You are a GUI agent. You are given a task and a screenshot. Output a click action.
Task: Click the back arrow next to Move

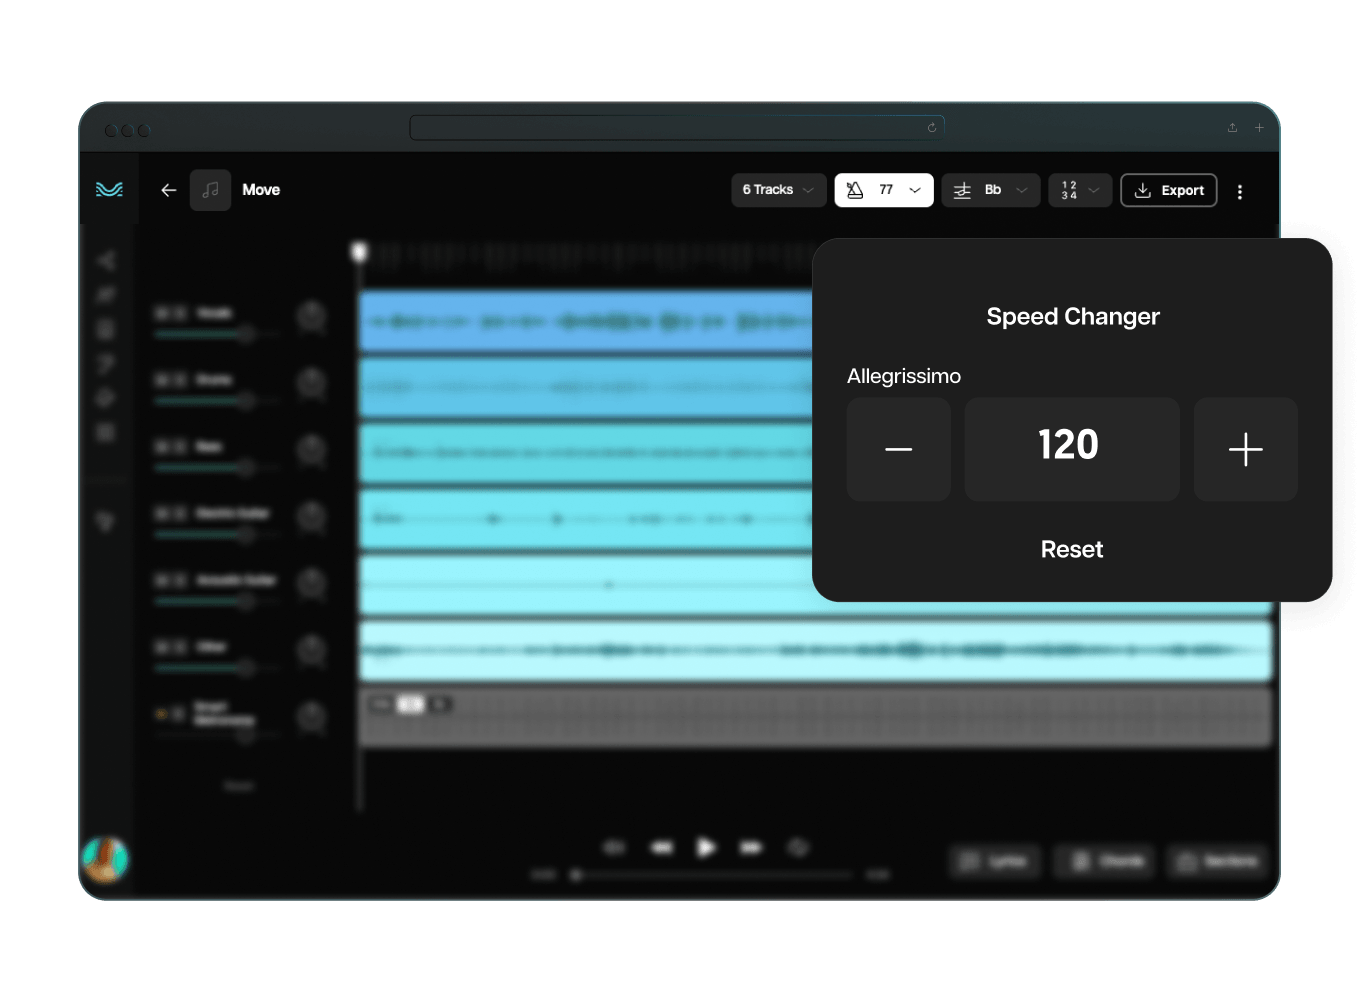[x=168, y=190]
